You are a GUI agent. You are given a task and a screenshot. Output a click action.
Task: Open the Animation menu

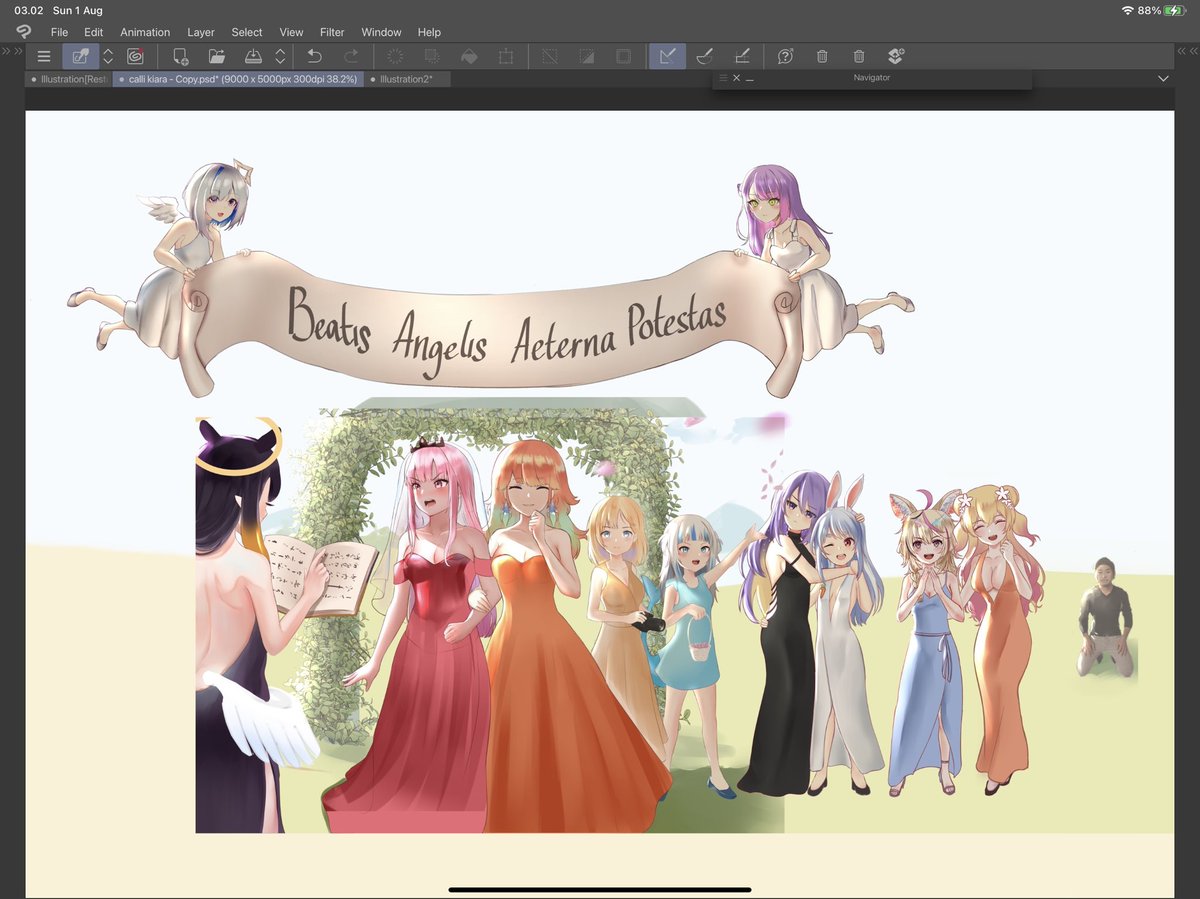[145, 32]
